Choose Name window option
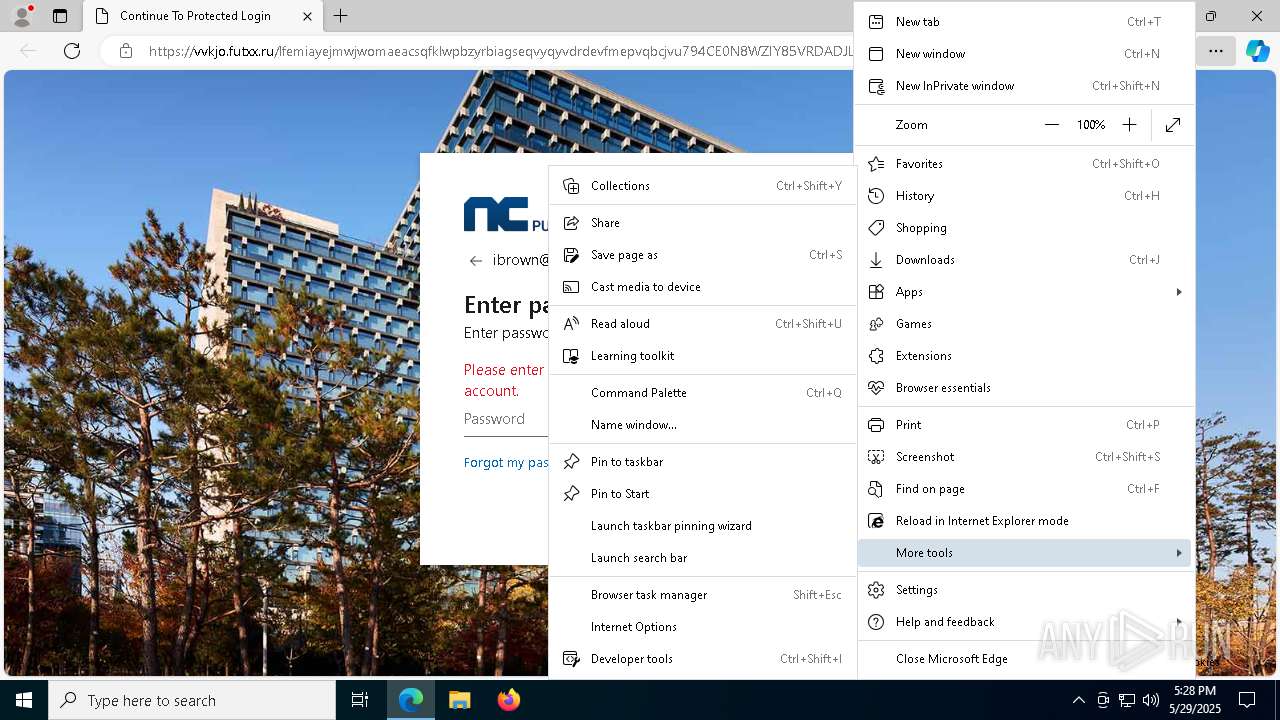Viewport: 1280px width, 720px height. tap(703, 425)
